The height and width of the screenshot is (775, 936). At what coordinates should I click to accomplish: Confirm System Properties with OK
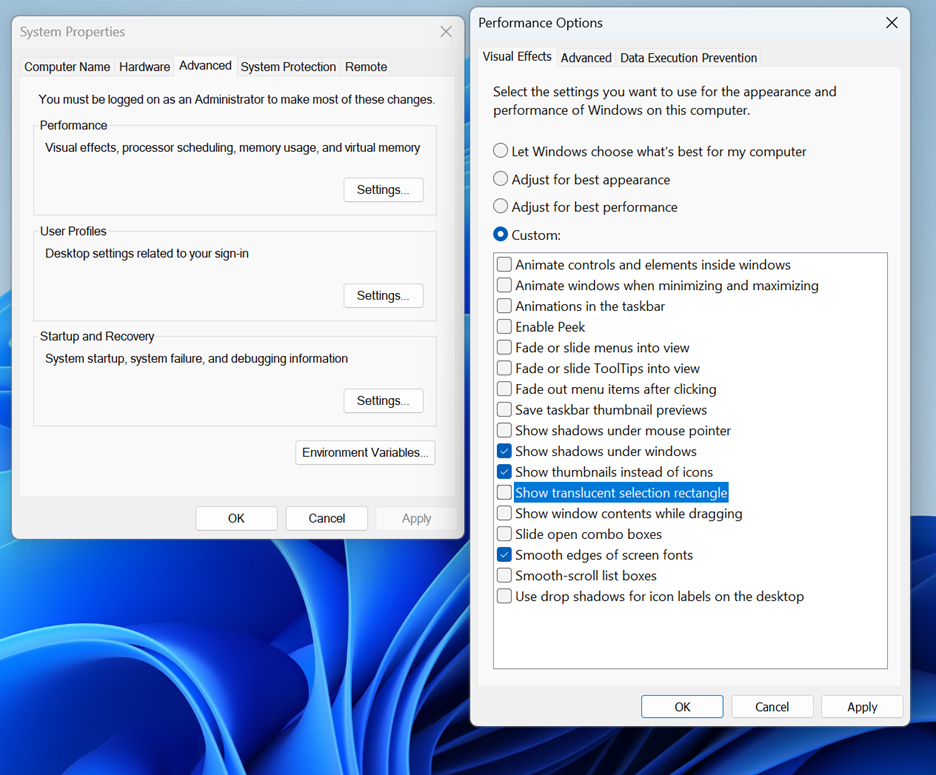click(236, 518)
